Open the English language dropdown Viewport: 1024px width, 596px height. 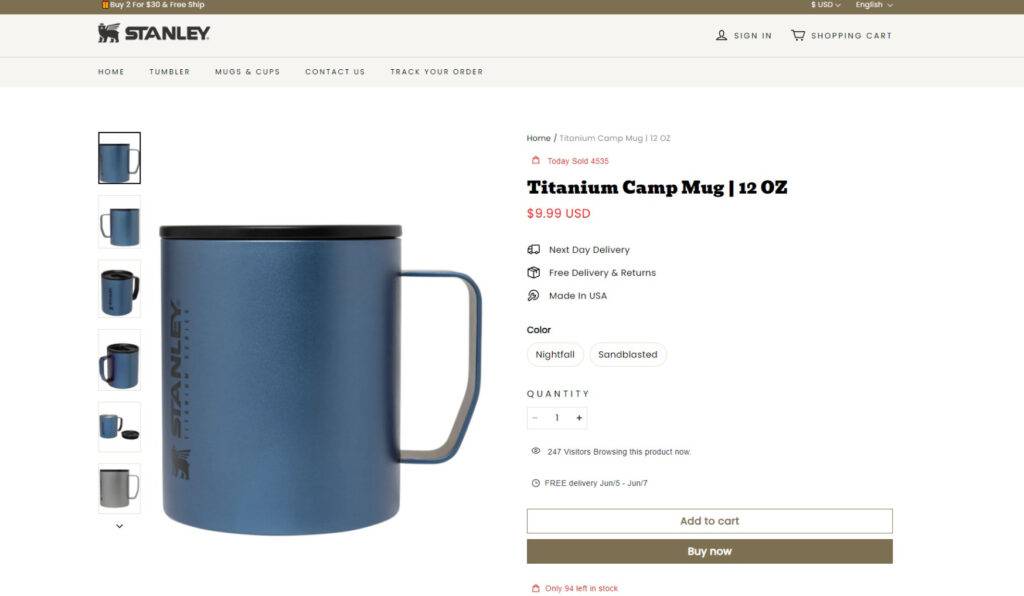(874, 5)
